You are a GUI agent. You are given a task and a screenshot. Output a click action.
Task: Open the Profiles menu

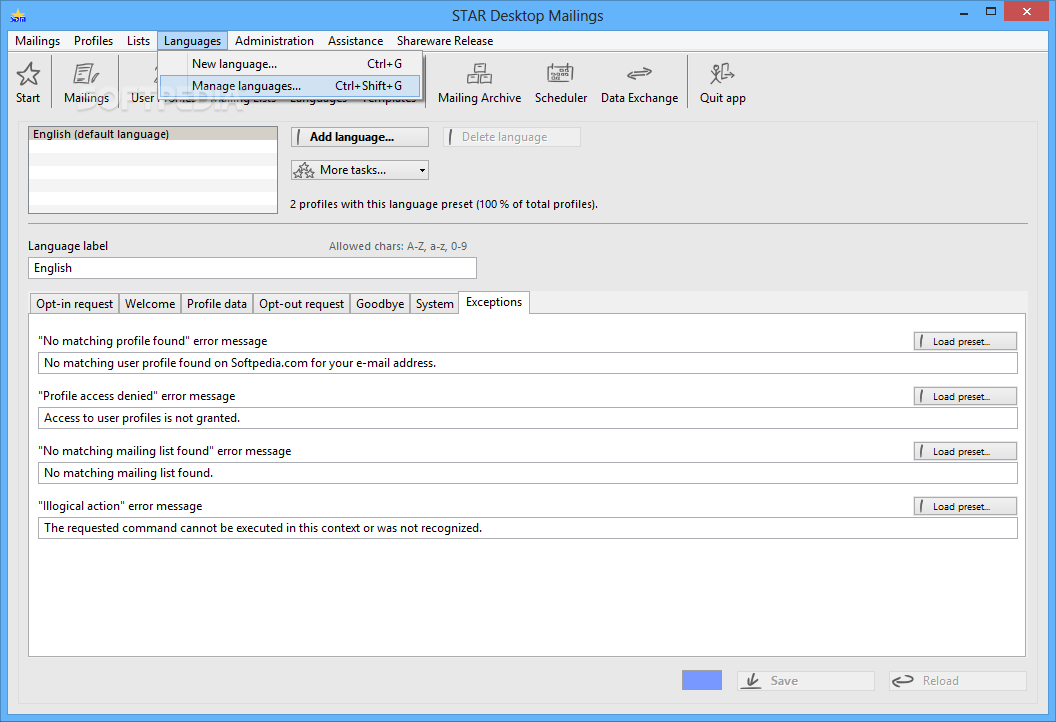[93, 40]
